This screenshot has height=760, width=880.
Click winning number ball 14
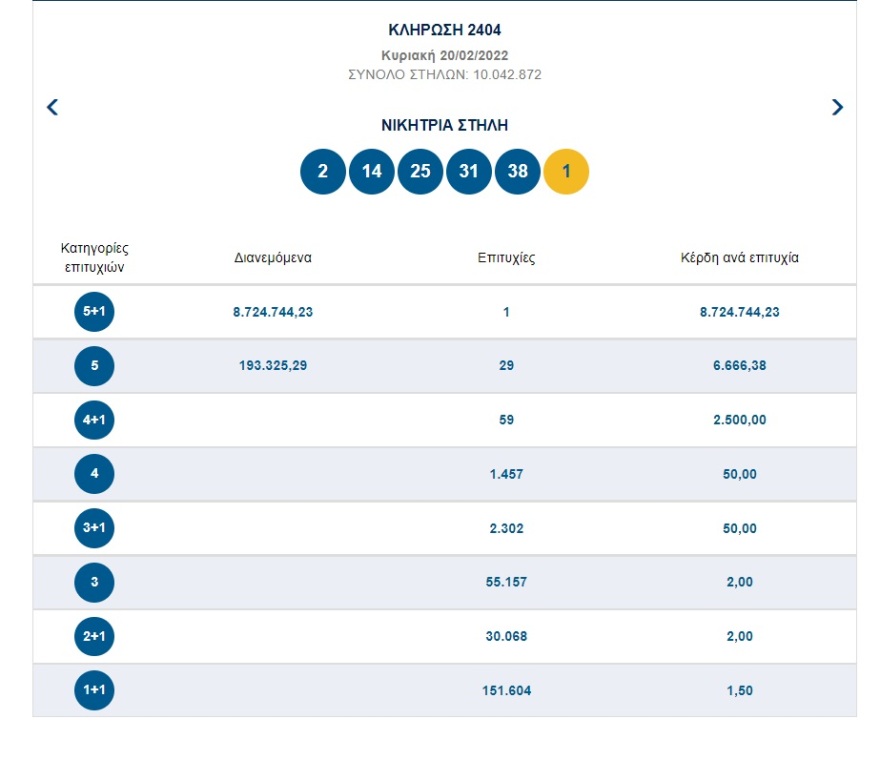click(371, 171)
